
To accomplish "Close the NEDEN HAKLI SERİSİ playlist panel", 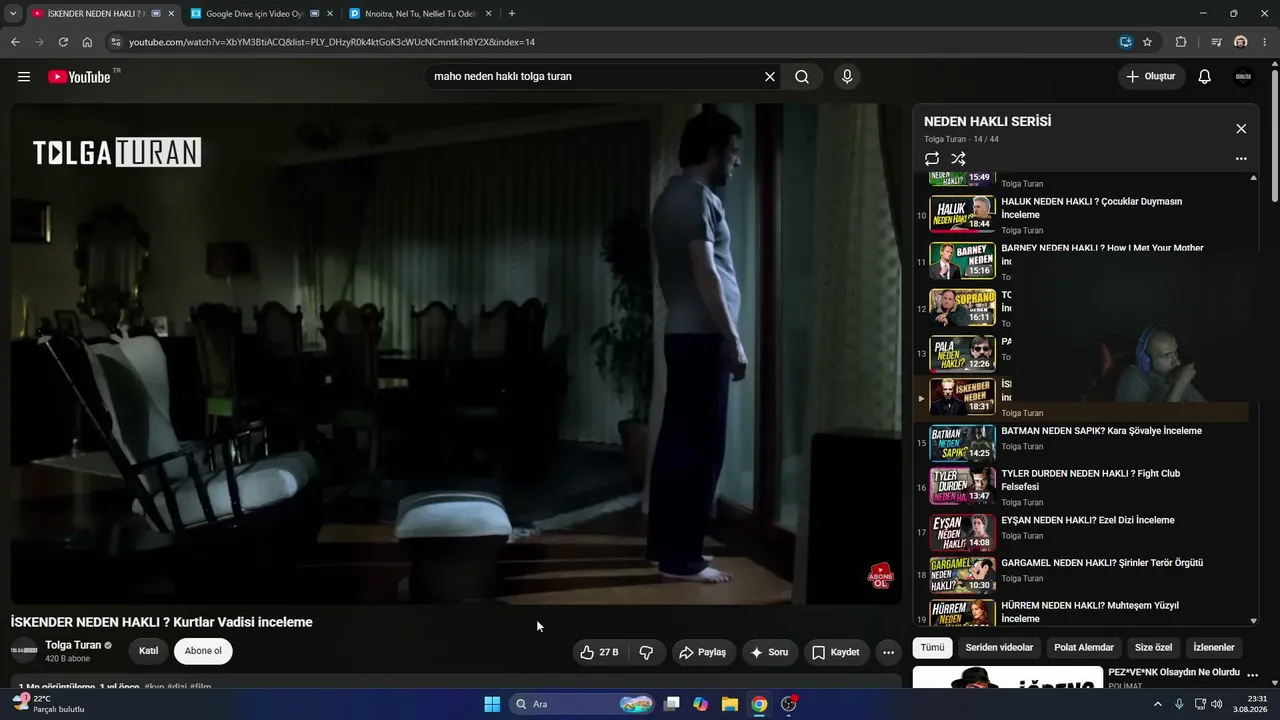I will (x=1241, y=129).
